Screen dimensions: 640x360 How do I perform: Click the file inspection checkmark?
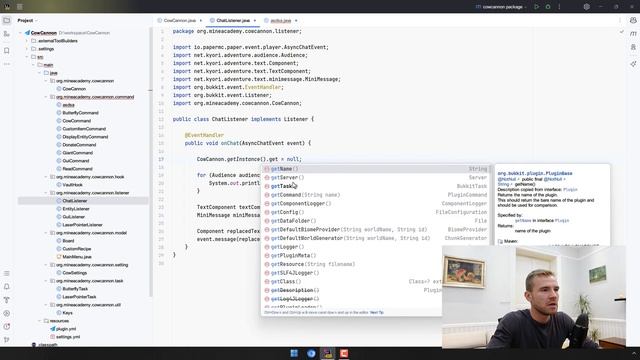pyautogui.click(x=622, y=31)
